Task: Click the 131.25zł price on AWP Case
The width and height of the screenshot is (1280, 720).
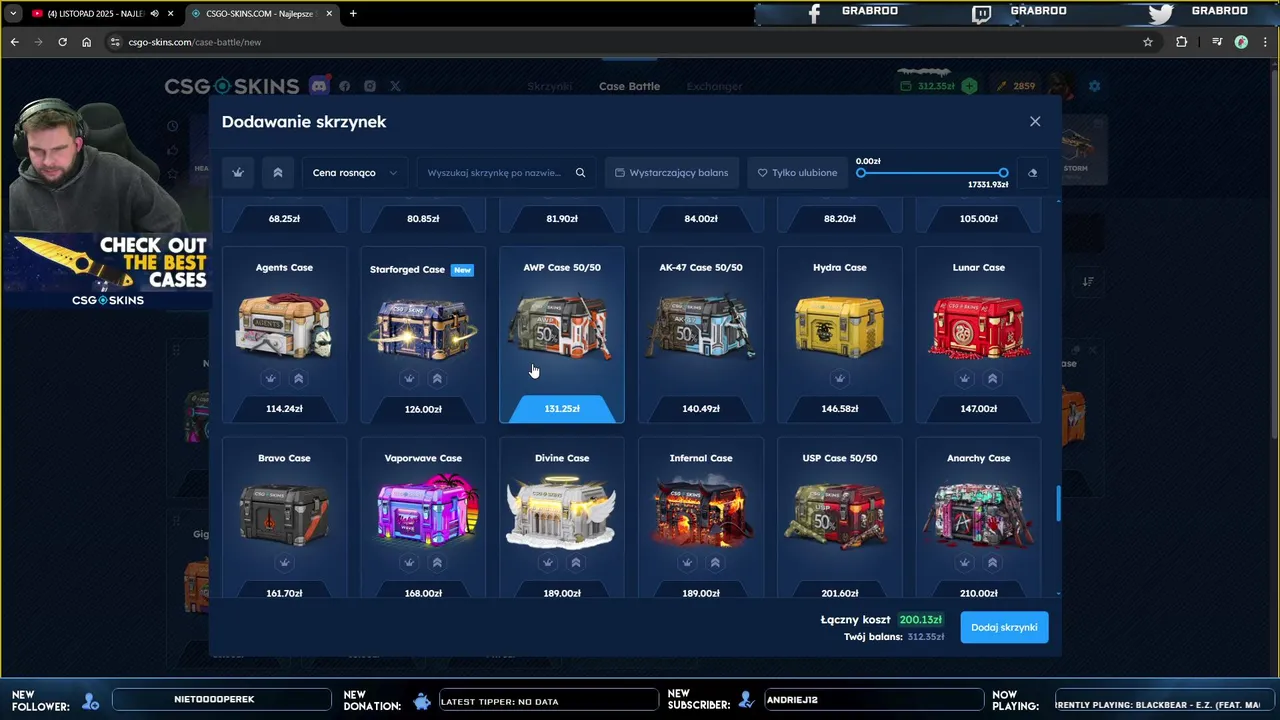Action: point(562,408)
